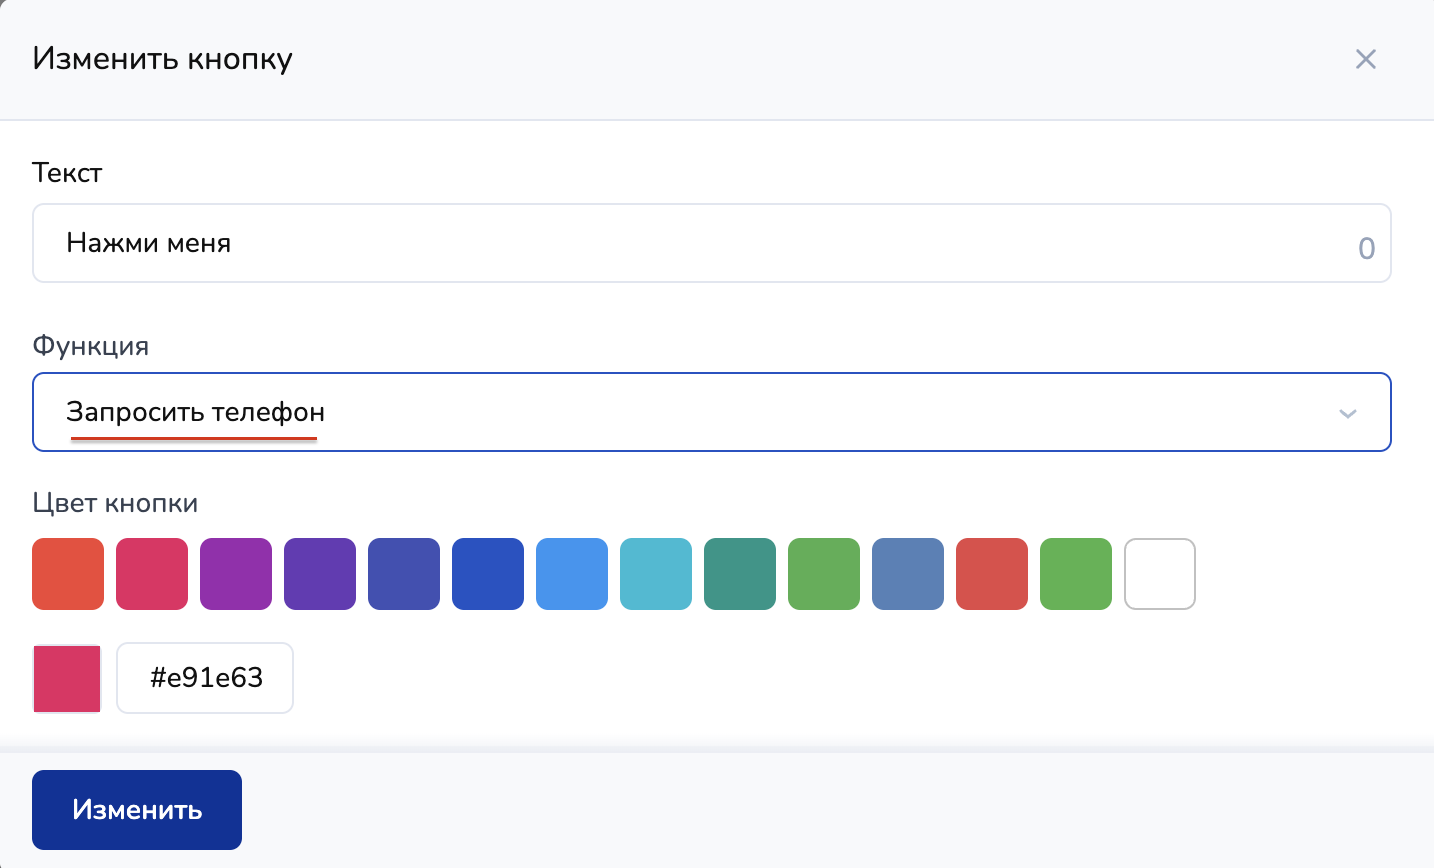The width and height of the screenshot is (1434, 868).
Task: Pick the pink swatch in the palette row
Action: coord(152,574)
